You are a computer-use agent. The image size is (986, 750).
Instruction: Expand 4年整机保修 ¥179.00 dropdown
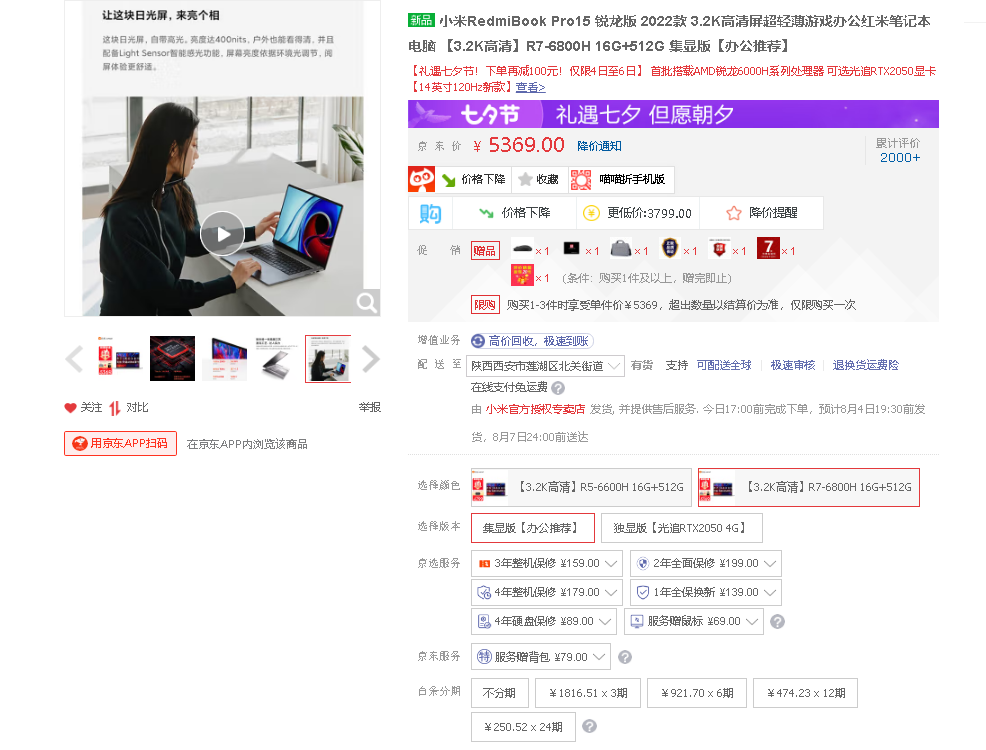coord(546,592)
